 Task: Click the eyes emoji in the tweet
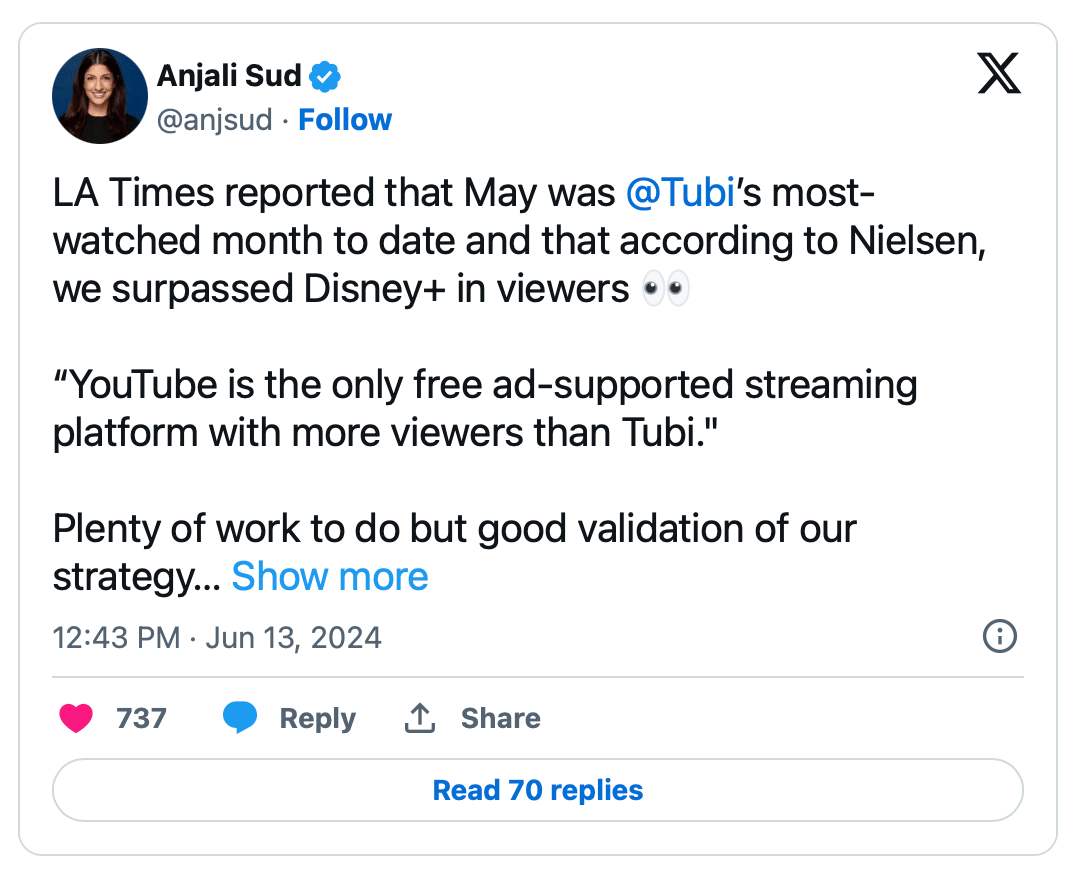click(x=664, y=290)
